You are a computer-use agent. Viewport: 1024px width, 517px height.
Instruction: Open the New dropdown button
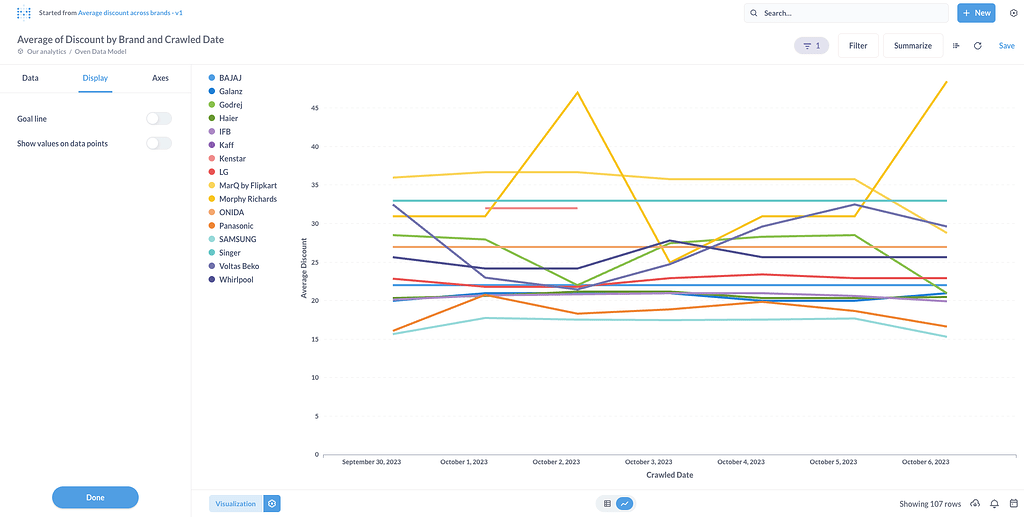coord(976,13)
